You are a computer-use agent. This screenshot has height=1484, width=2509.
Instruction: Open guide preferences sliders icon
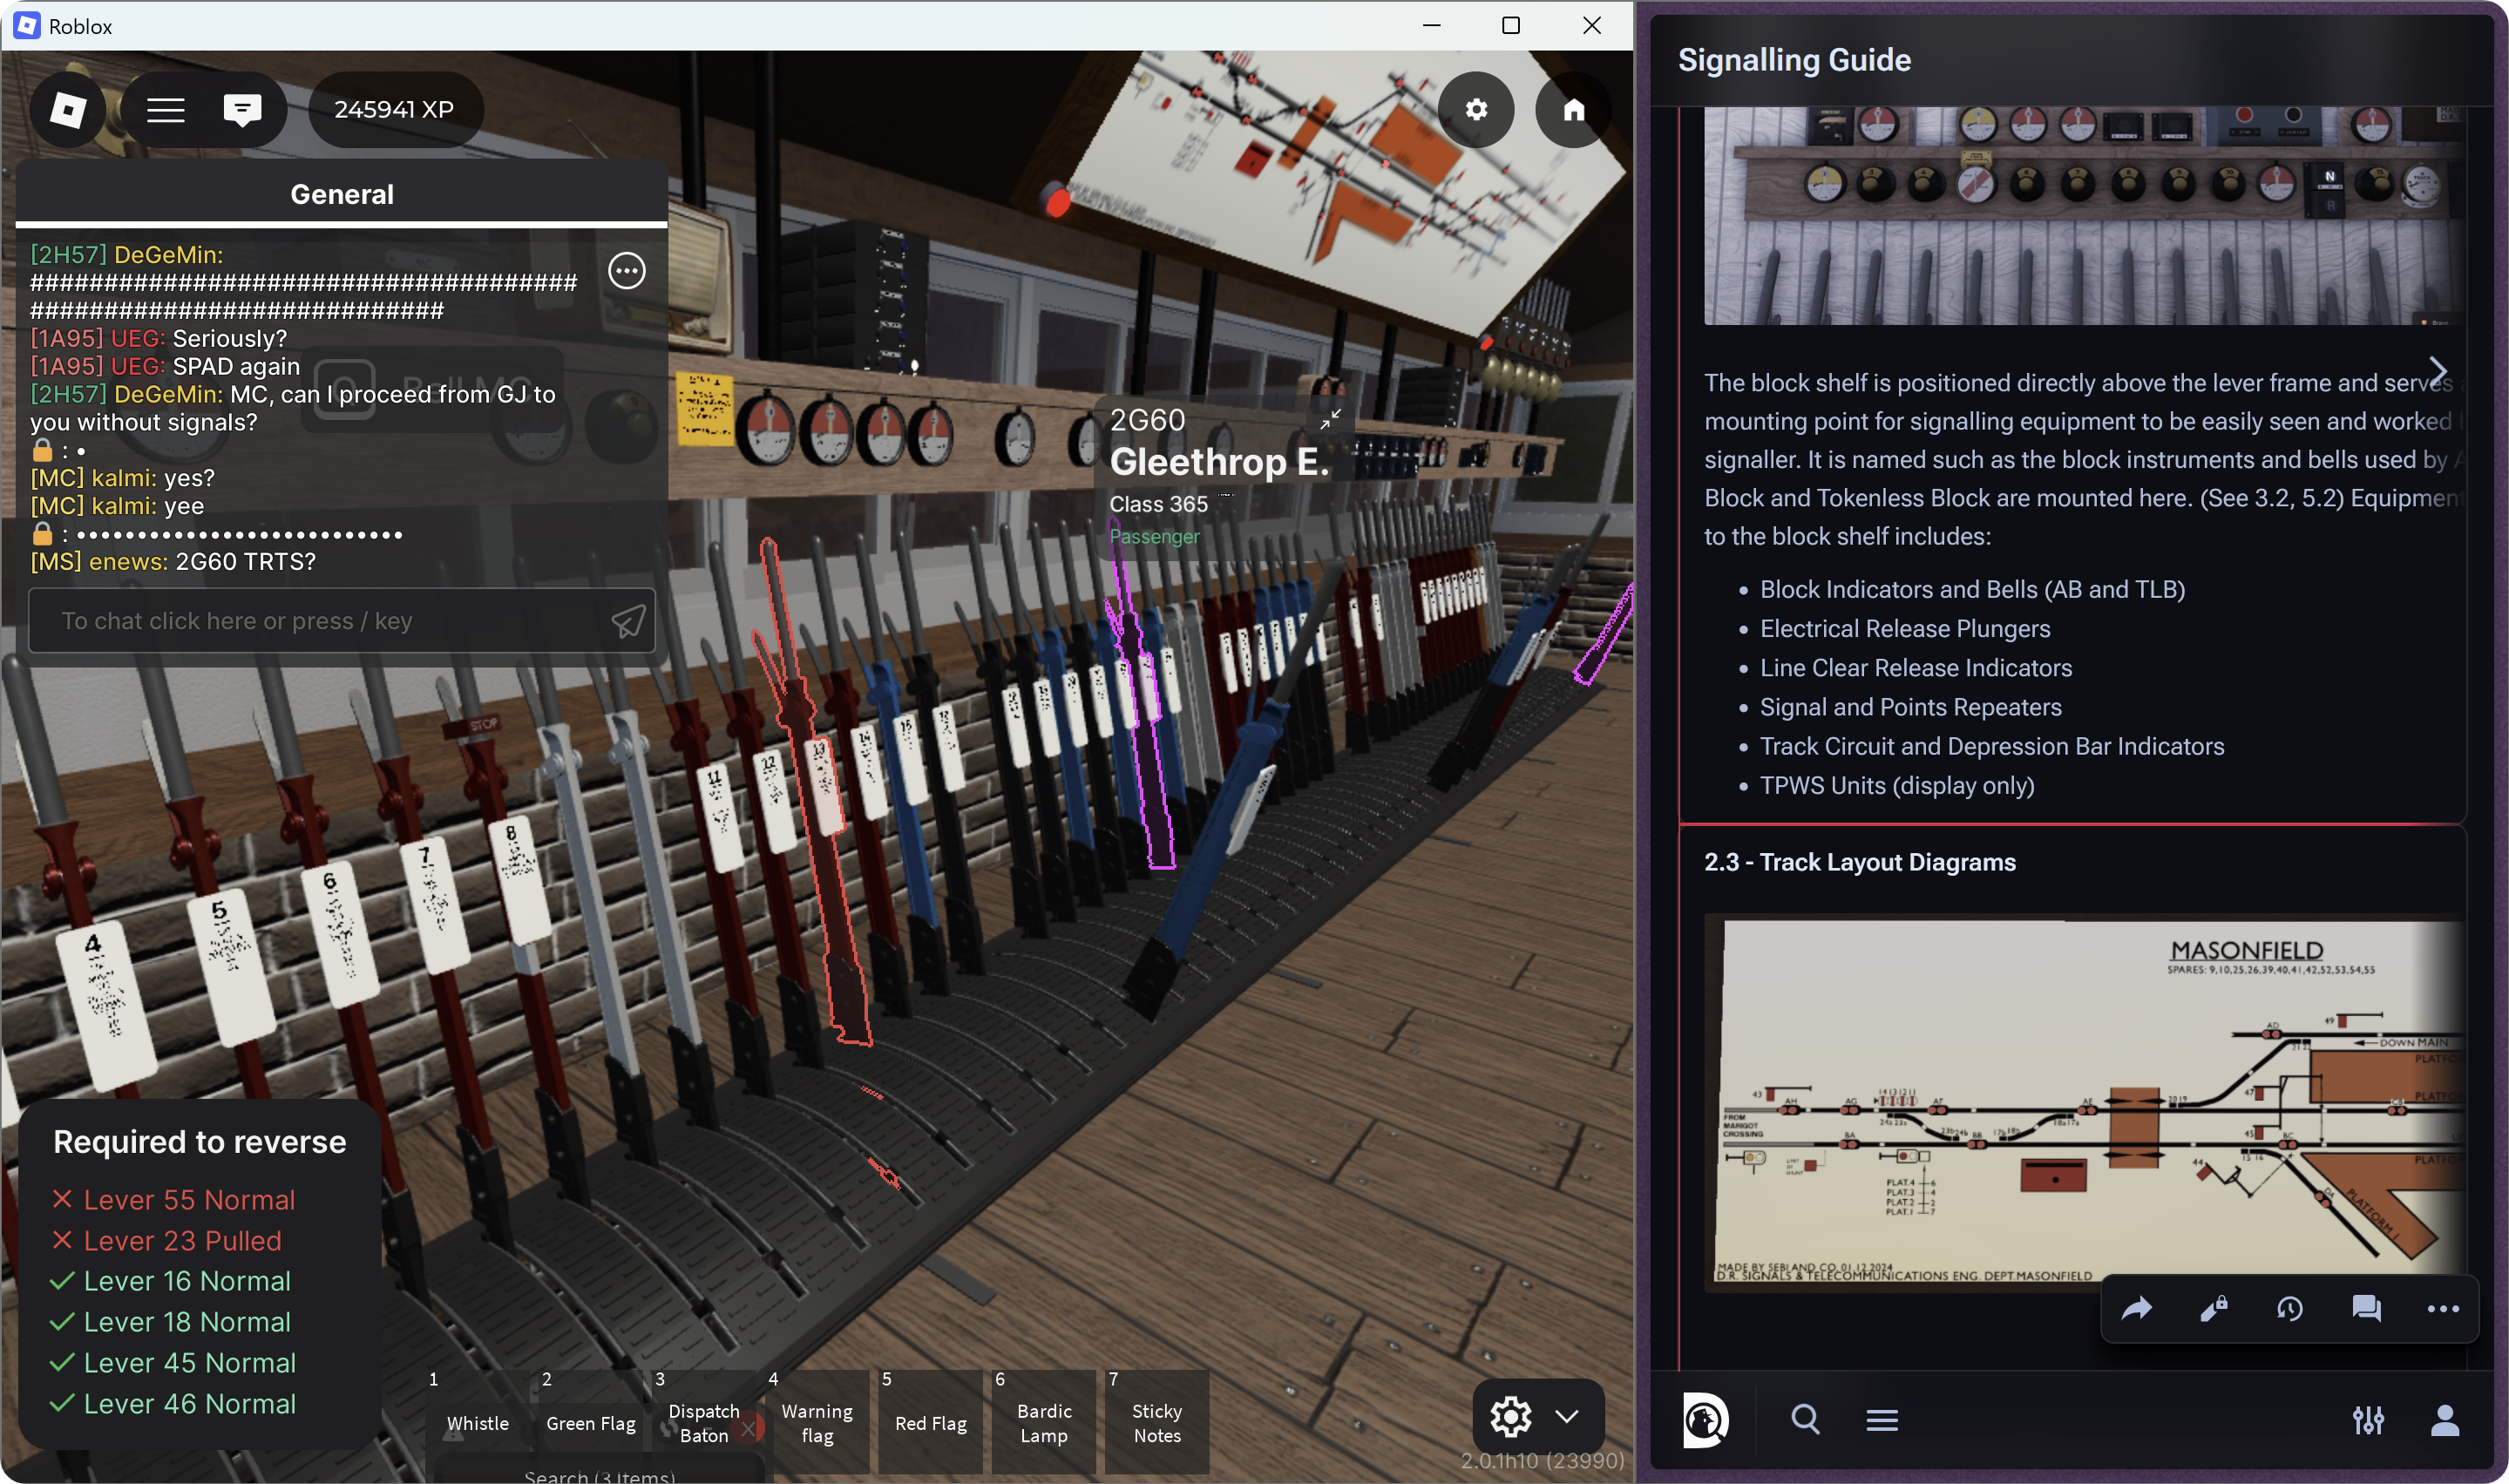coord(2367,1418)
